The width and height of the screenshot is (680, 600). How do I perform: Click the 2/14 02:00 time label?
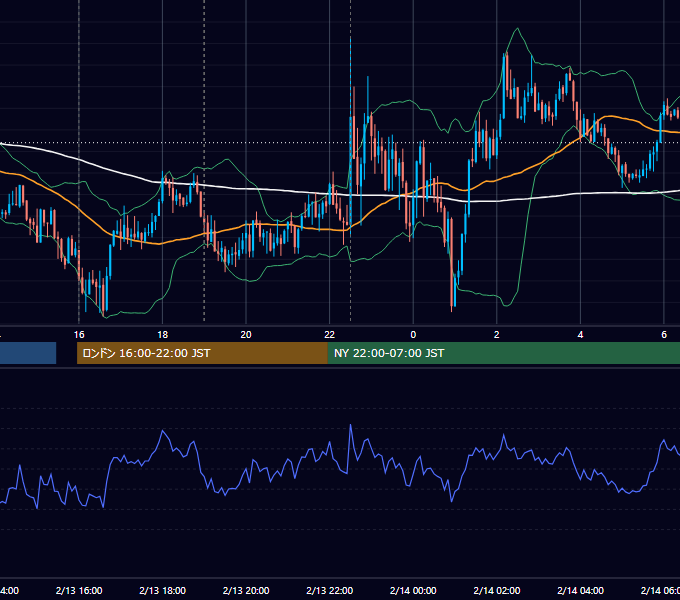point(497,590)
